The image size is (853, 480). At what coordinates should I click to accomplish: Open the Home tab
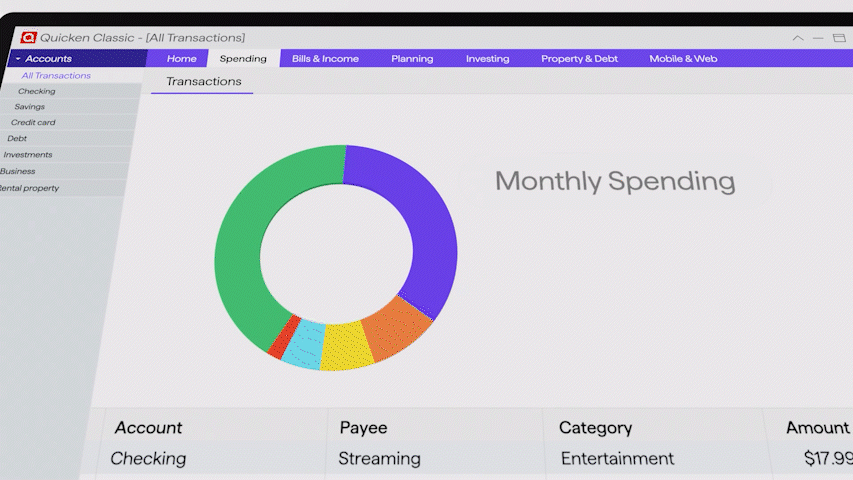click(x=182, y=58)
